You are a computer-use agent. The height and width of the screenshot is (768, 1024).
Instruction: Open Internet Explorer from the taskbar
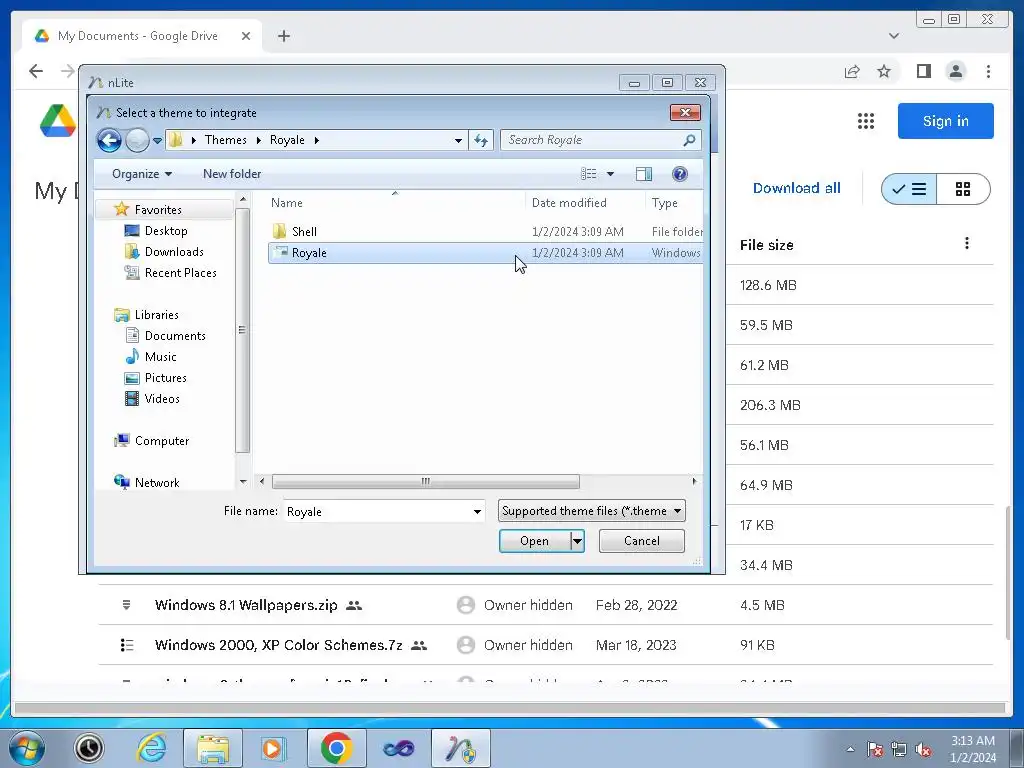(x=152, y=748)
